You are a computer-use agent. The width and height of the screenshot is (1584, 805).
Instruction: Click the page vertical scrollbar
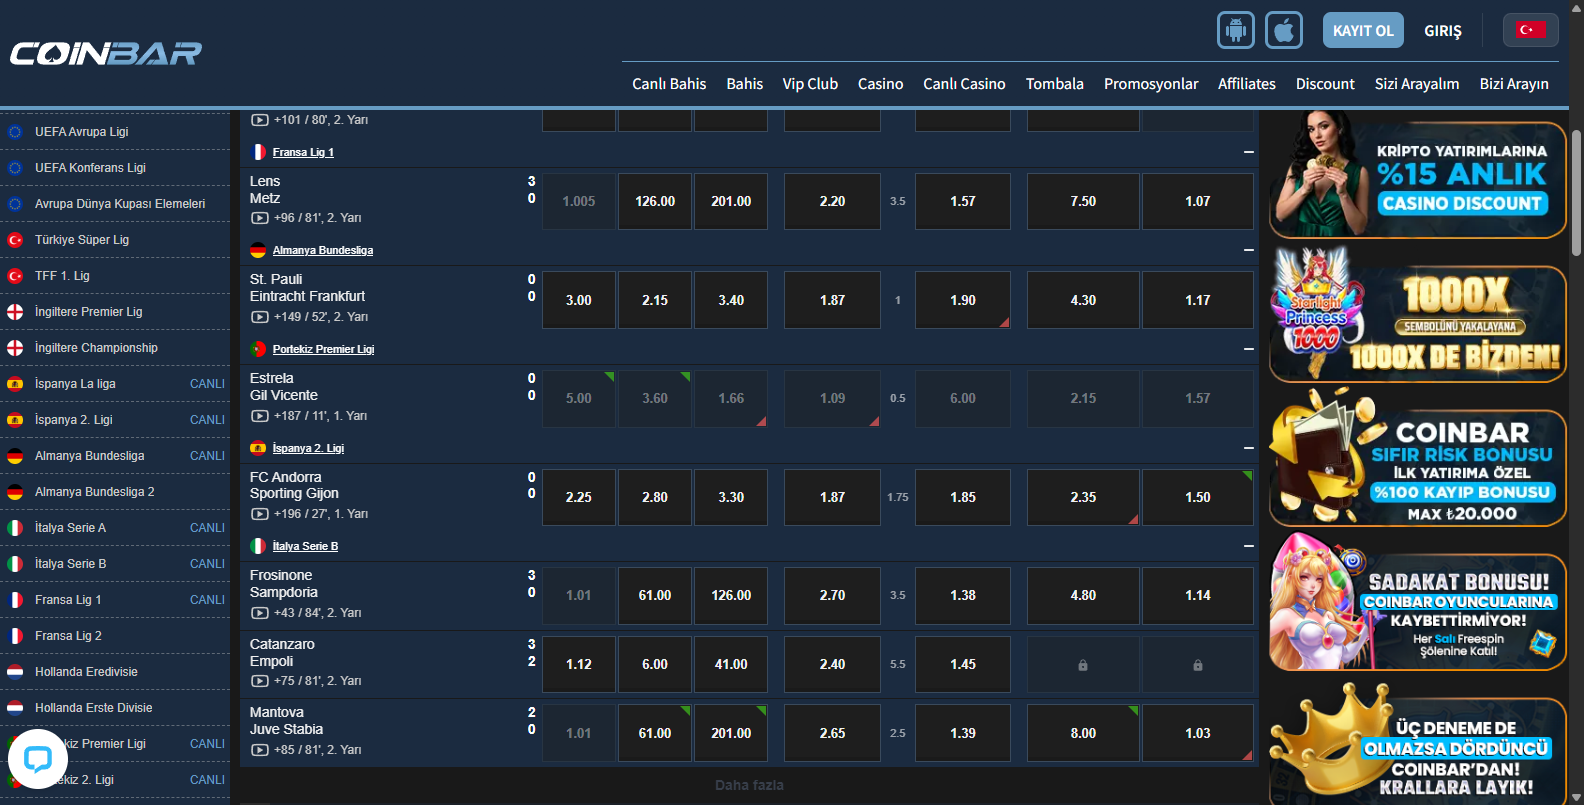(1576, 190)
